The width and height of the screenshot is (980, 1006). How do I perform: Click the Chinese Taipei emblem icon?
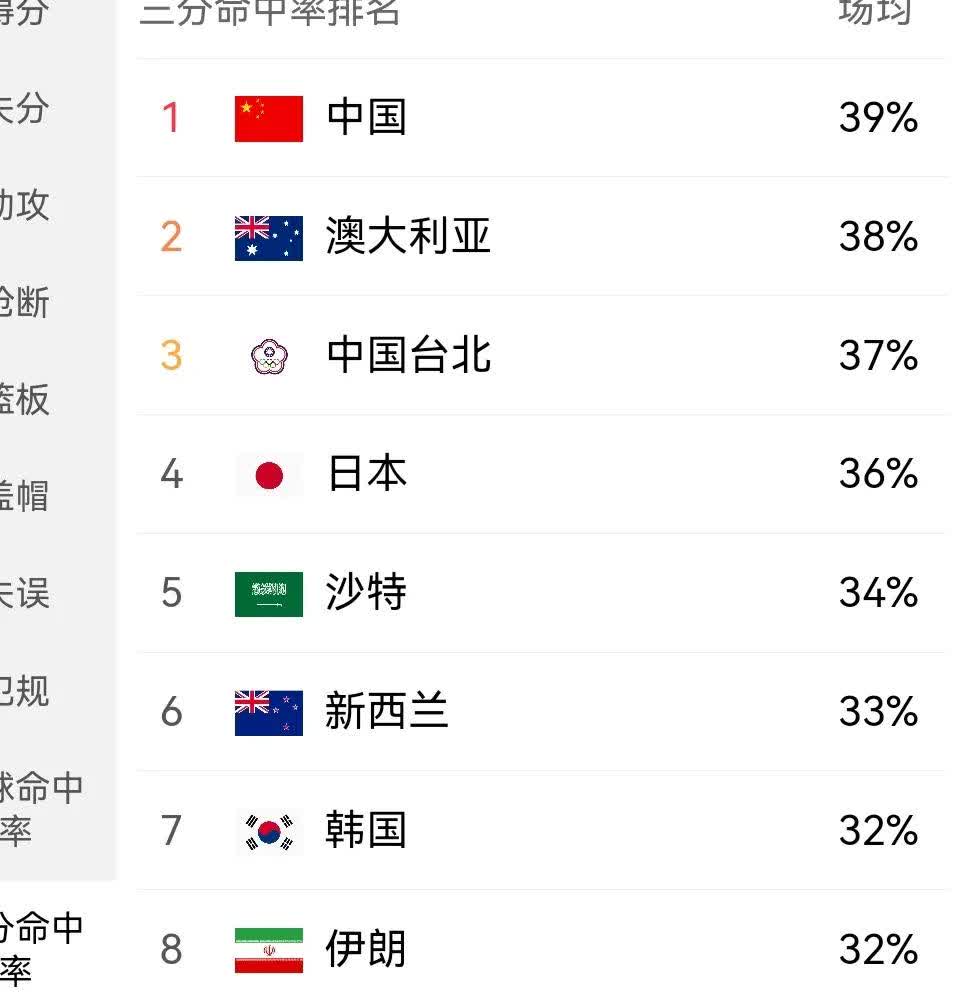coord(269,356)
